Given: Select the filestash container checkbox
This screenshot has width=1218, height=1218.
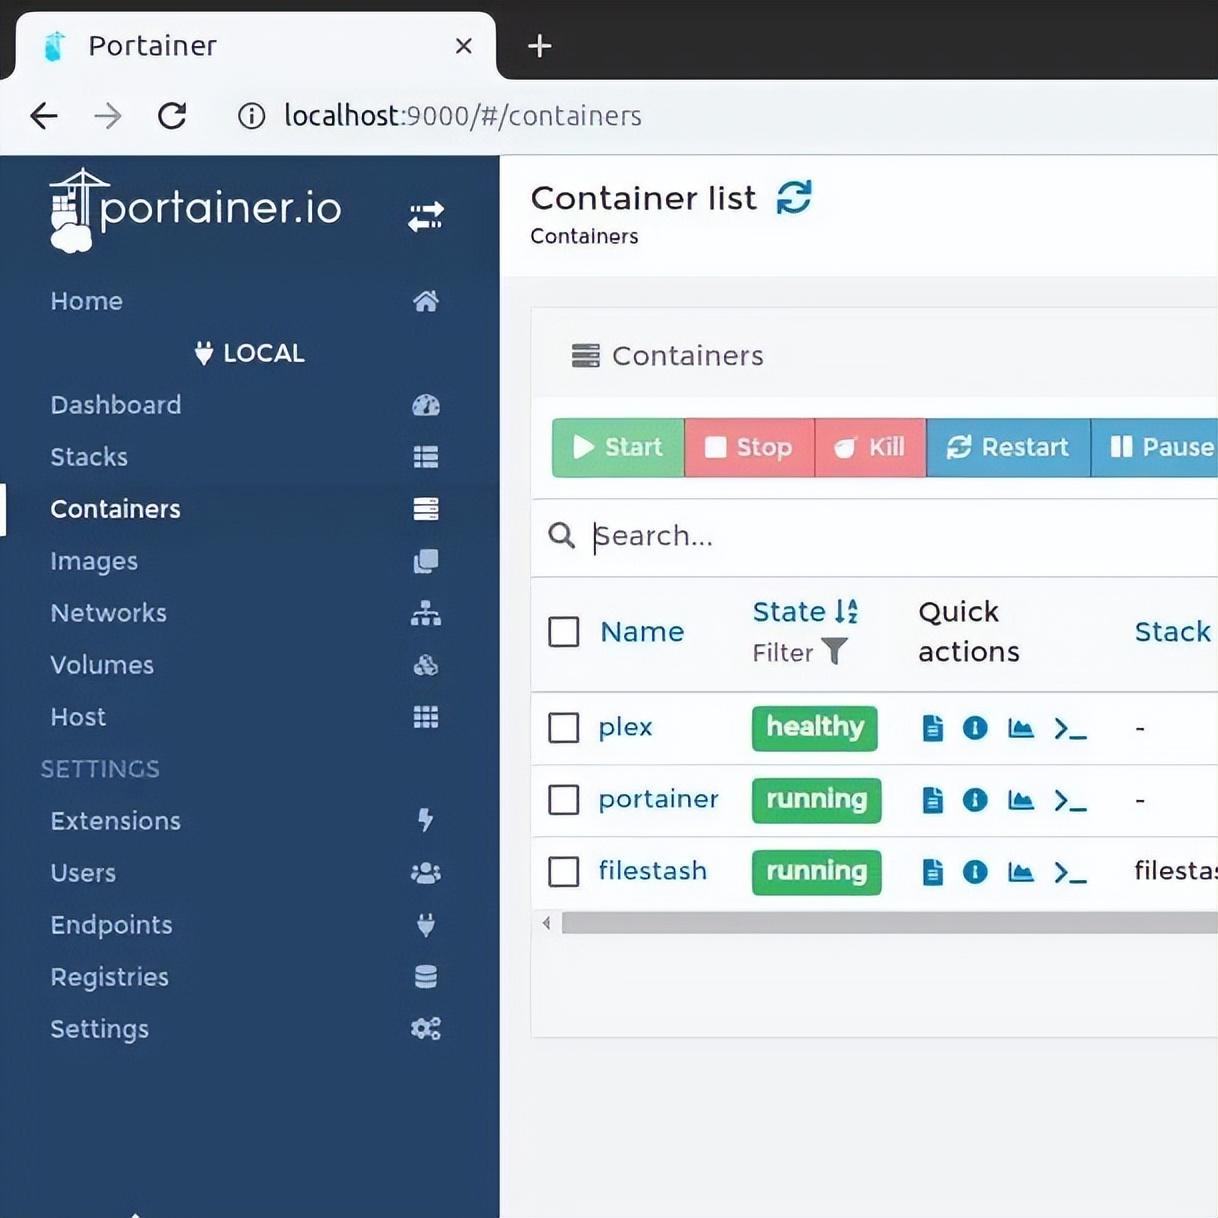Looking at the screenshot, I should click(563, 871).
